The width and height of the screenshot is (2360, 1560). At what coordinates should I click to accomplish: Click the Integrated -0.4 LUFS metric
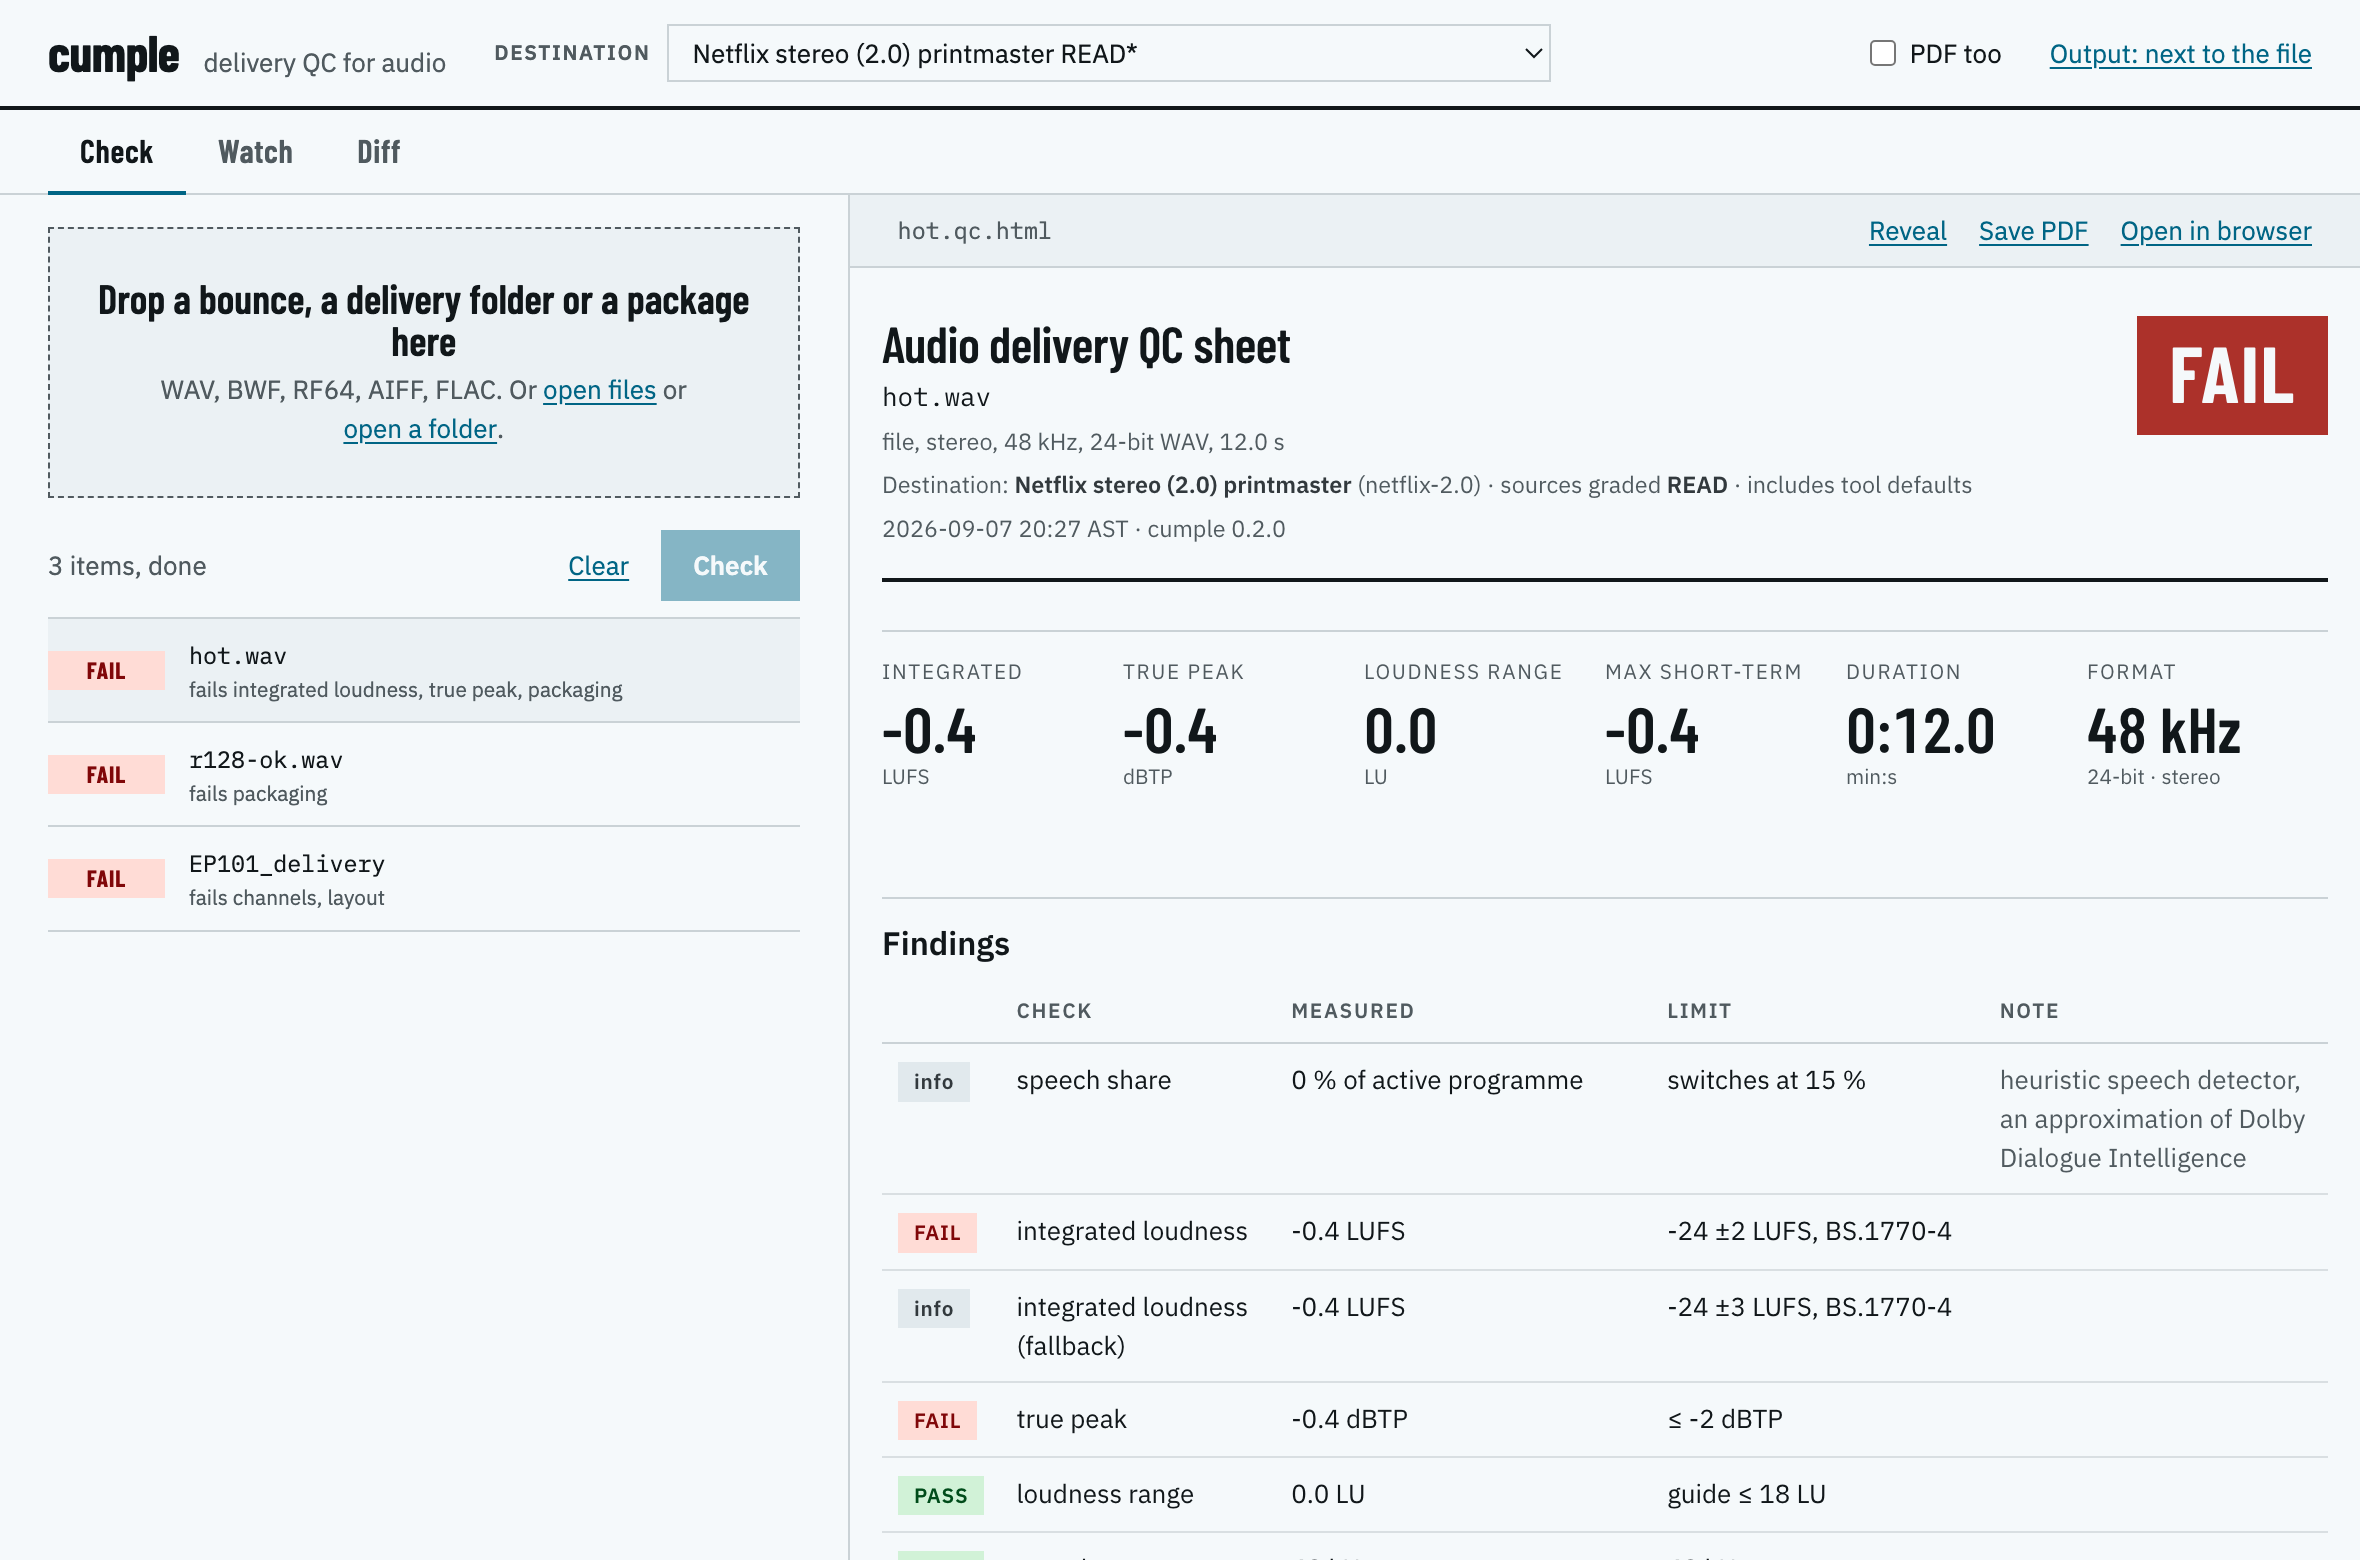pos(952,725)
